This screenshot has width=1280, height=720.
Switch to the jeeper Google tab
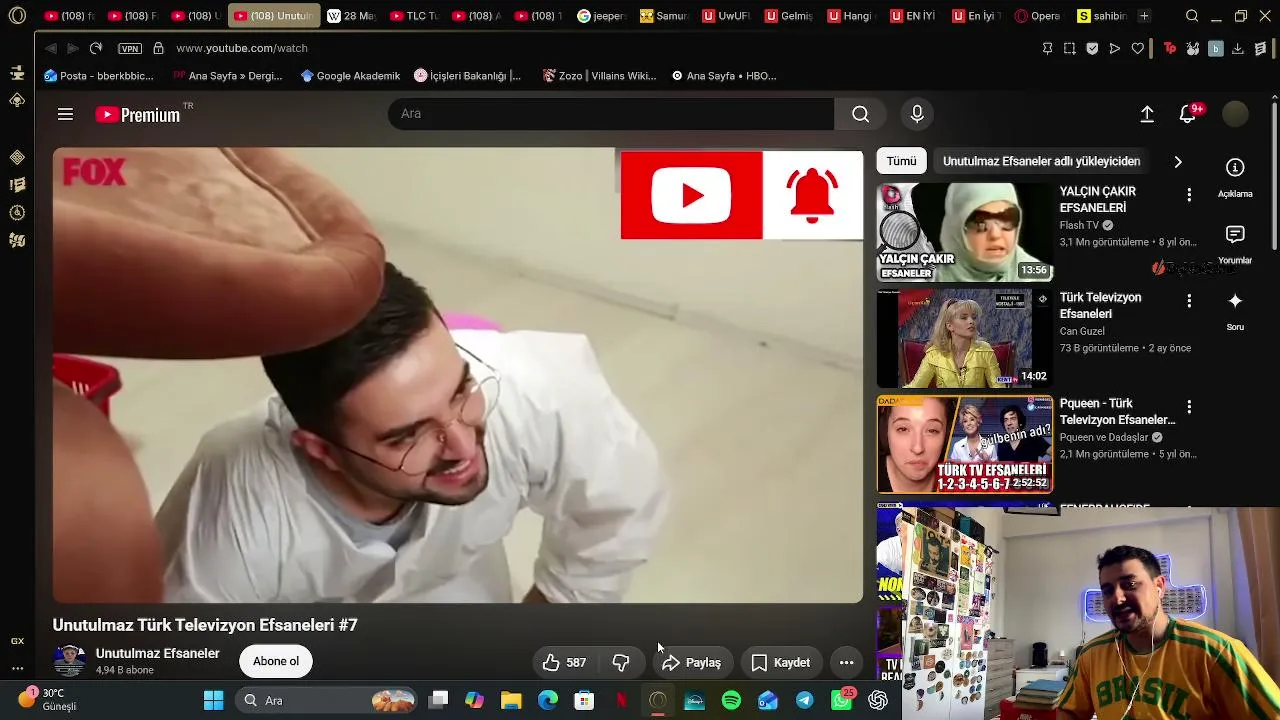pos(601,16)
